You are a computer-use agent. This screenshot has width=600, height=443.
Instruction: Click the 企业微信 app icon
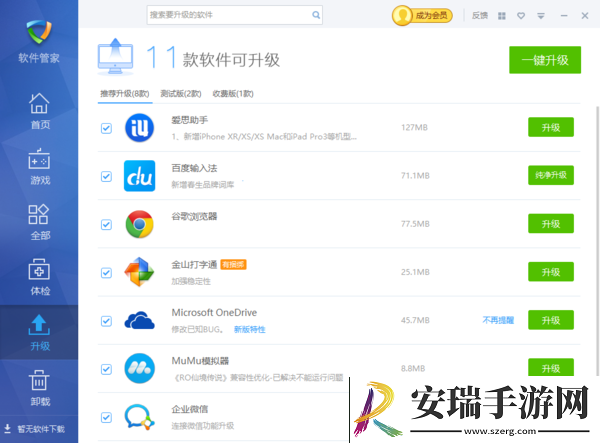(139, 417)
